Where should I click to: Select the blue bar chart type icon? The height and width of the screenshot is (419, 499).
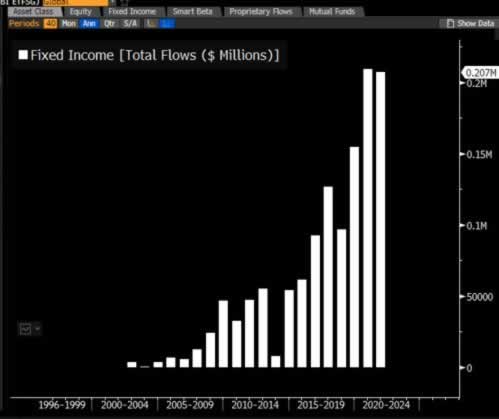[x=167, y=23]
